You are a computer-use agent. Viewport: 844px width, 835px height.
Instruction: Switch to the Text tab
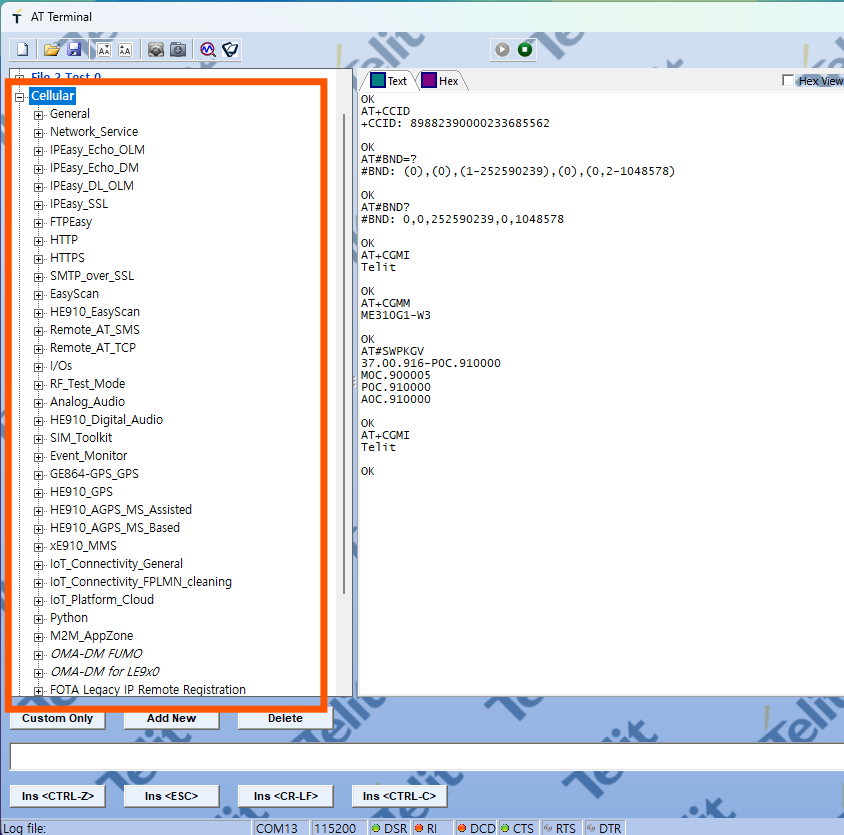click(x=389, y=81)
